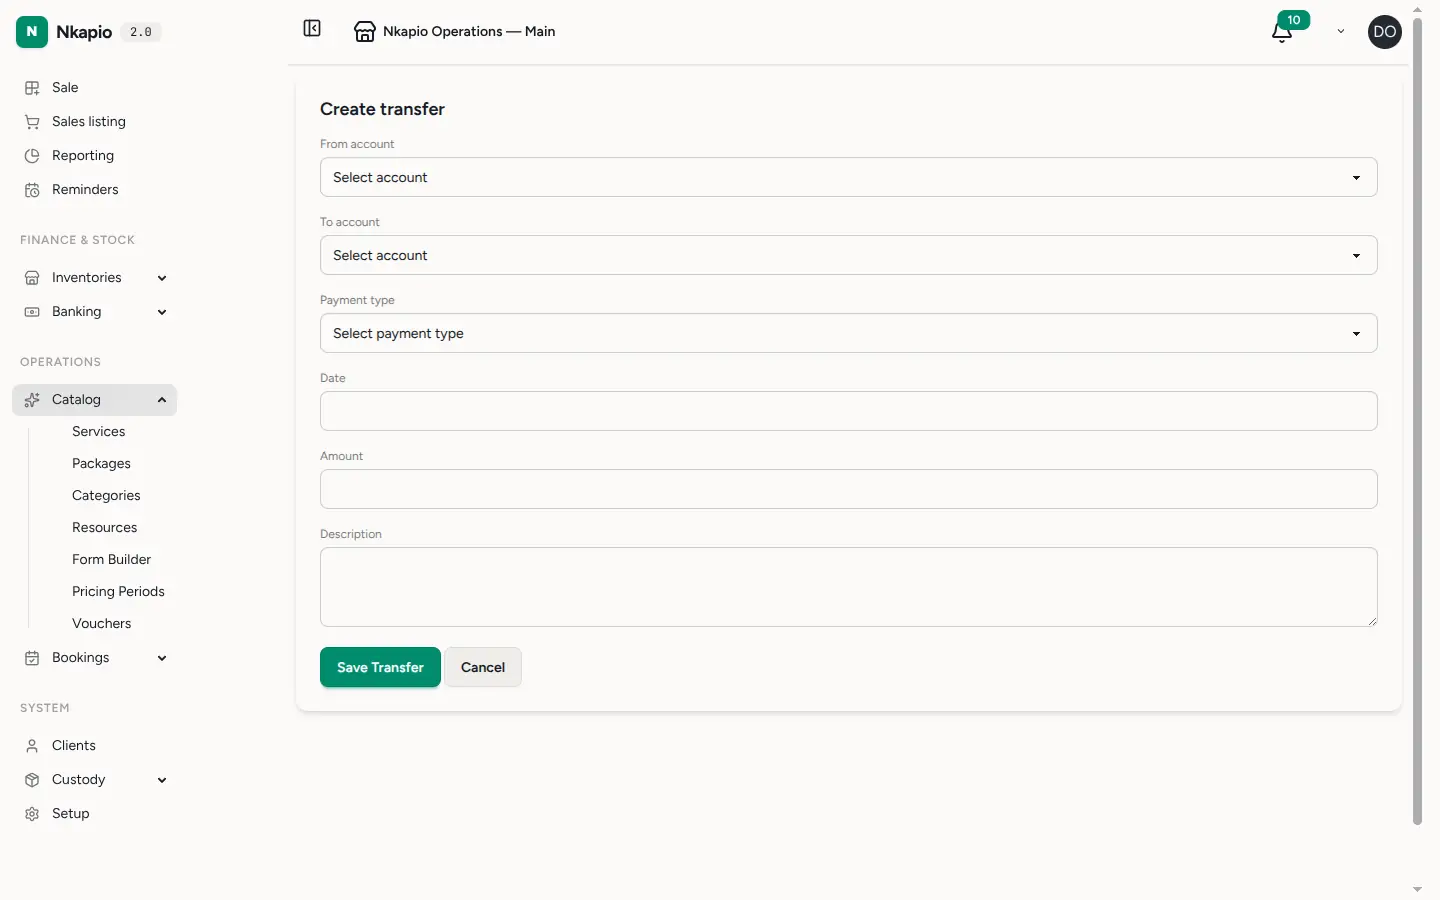
Task: Click the Catalog sparkle icon
Action: coord(32,400)
